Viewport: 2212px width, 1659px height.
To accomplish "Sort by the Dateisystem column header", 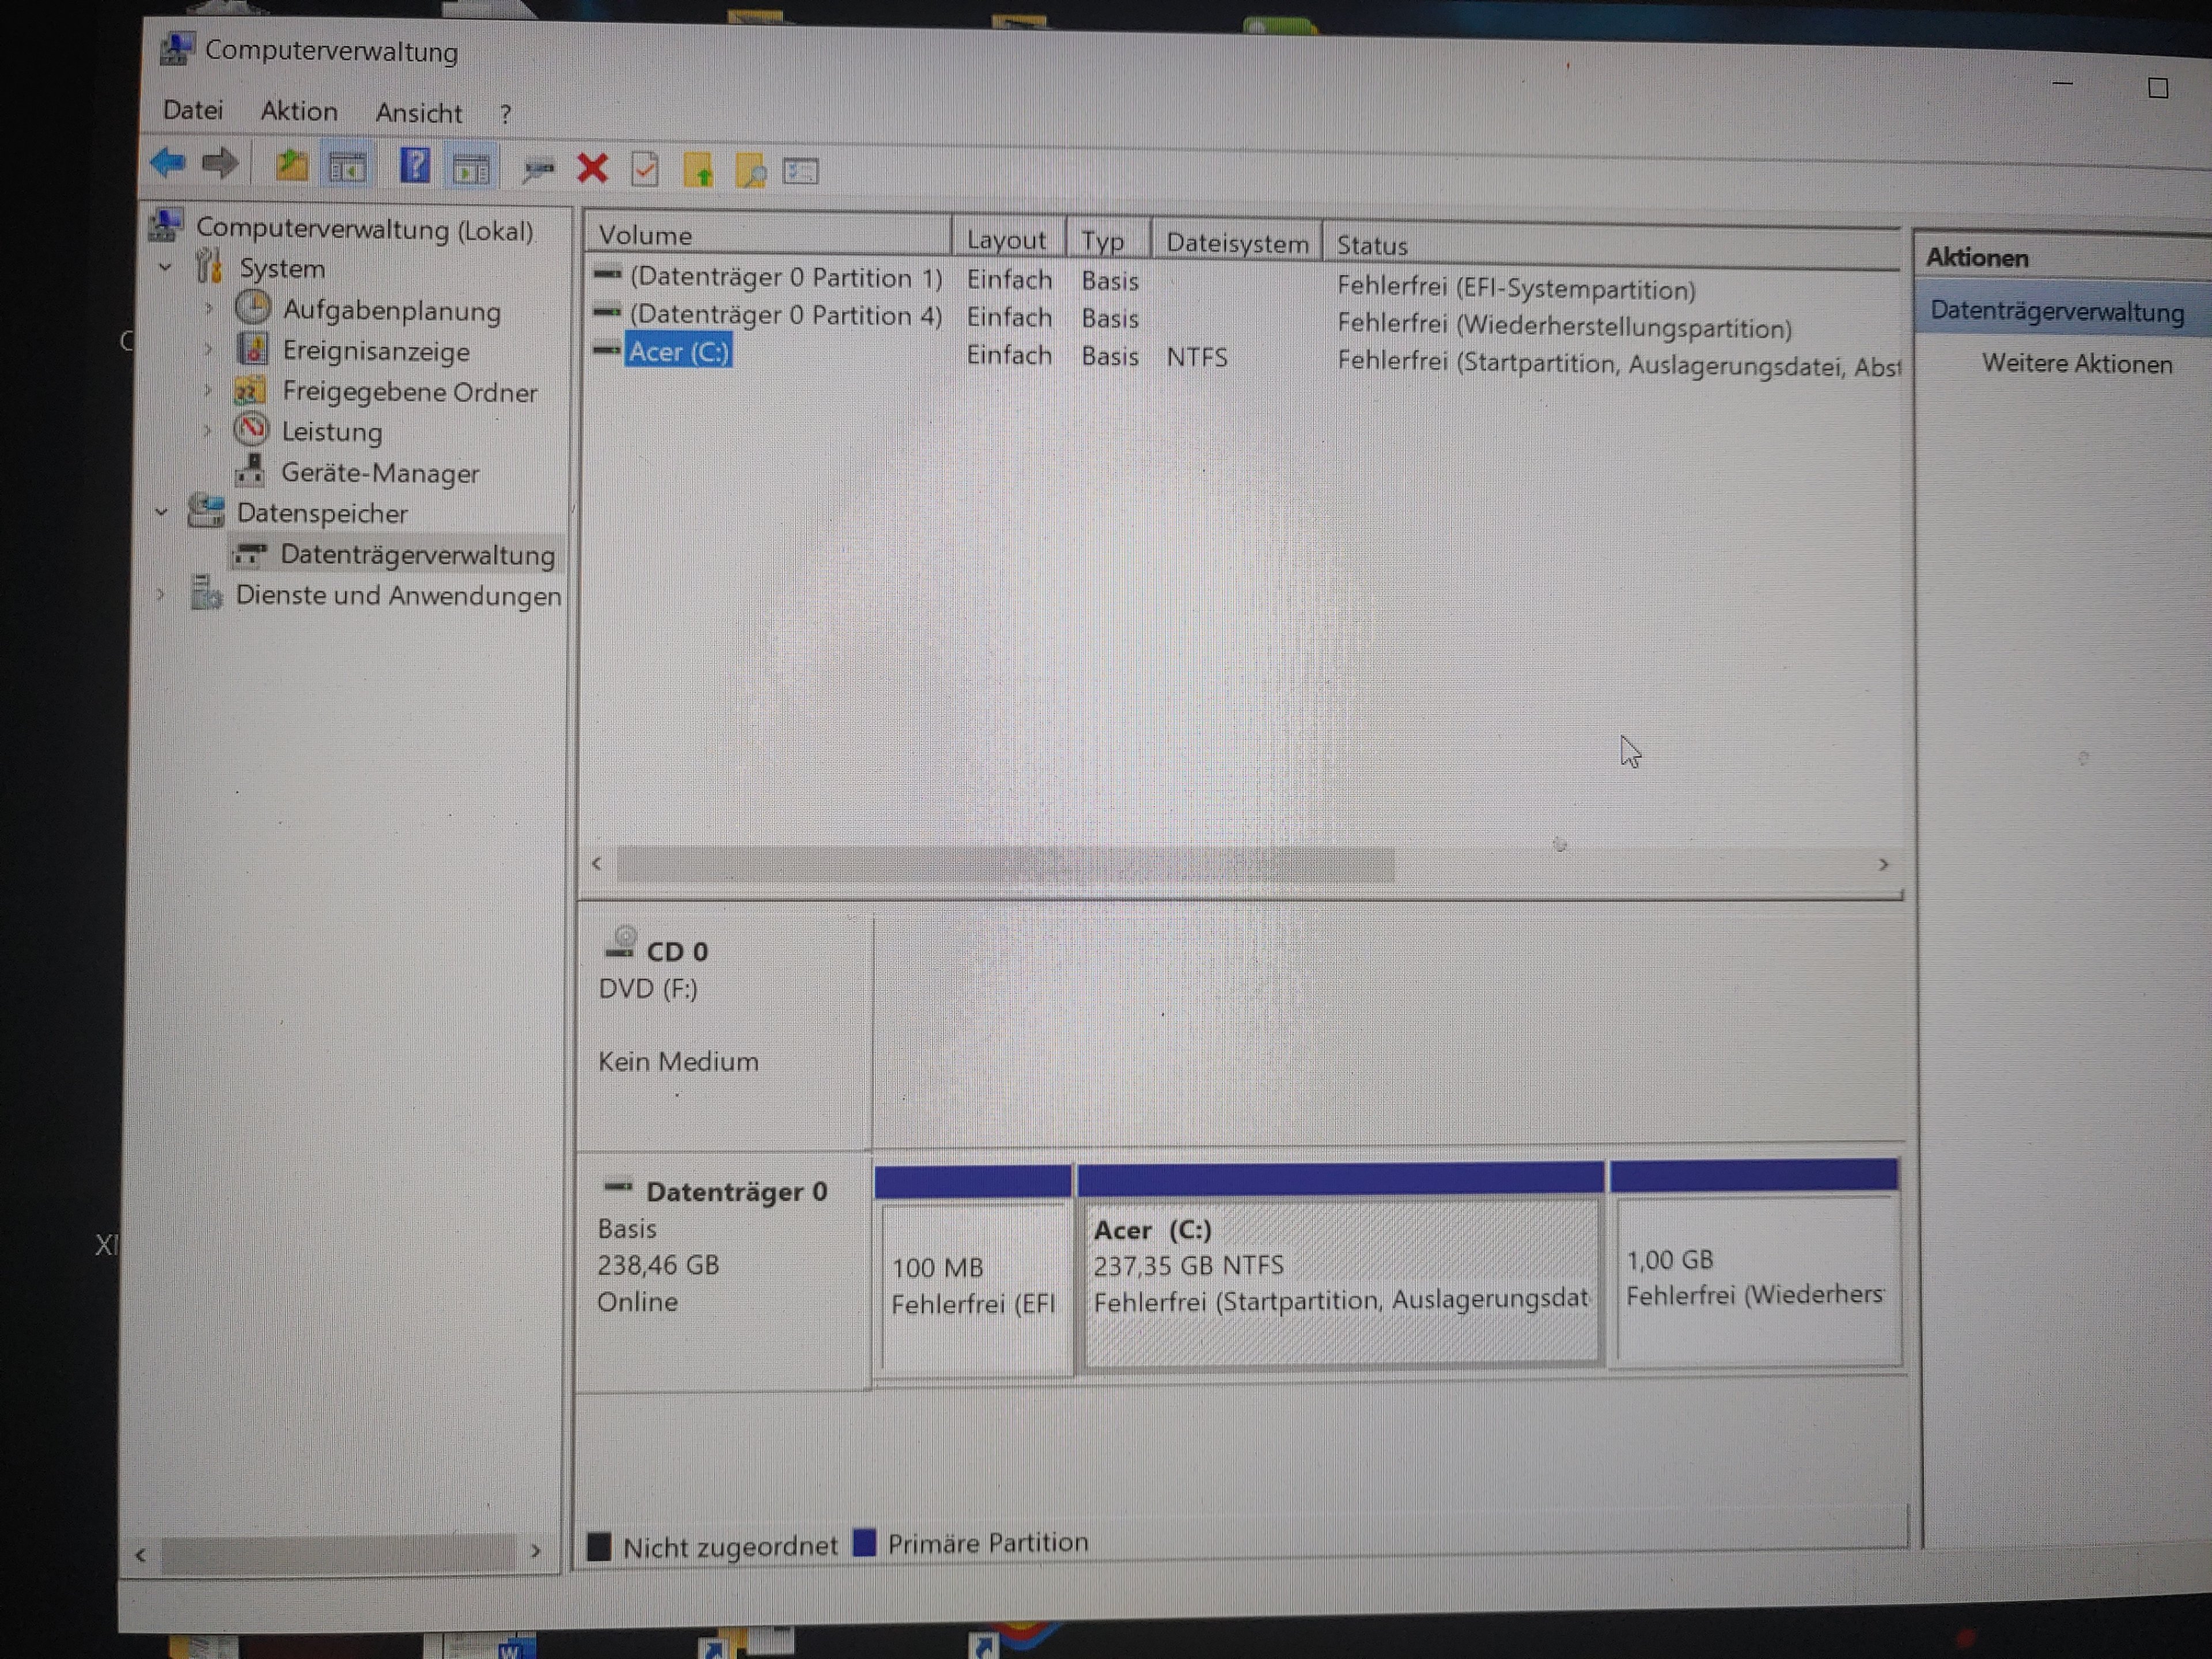I will [x=1236, y=243].
